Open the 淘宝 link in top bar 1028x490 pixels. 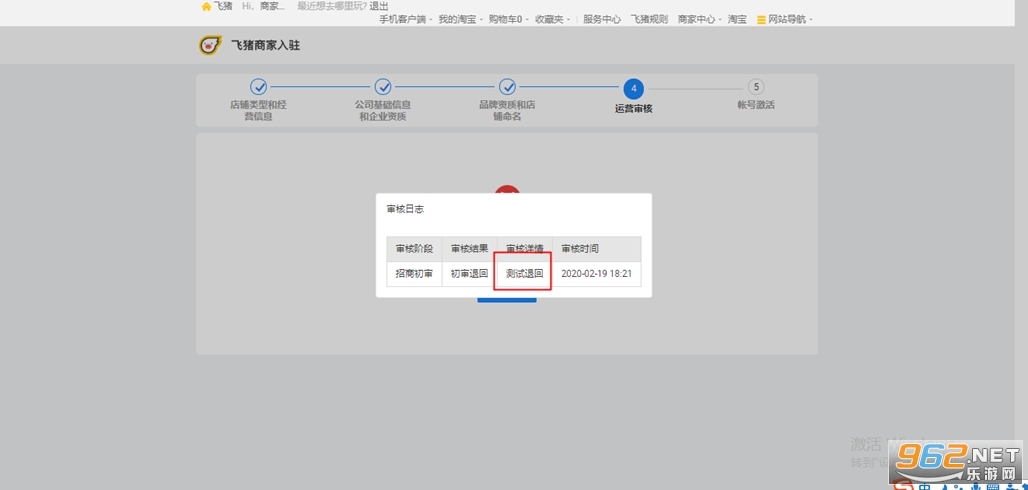(737, 19)
